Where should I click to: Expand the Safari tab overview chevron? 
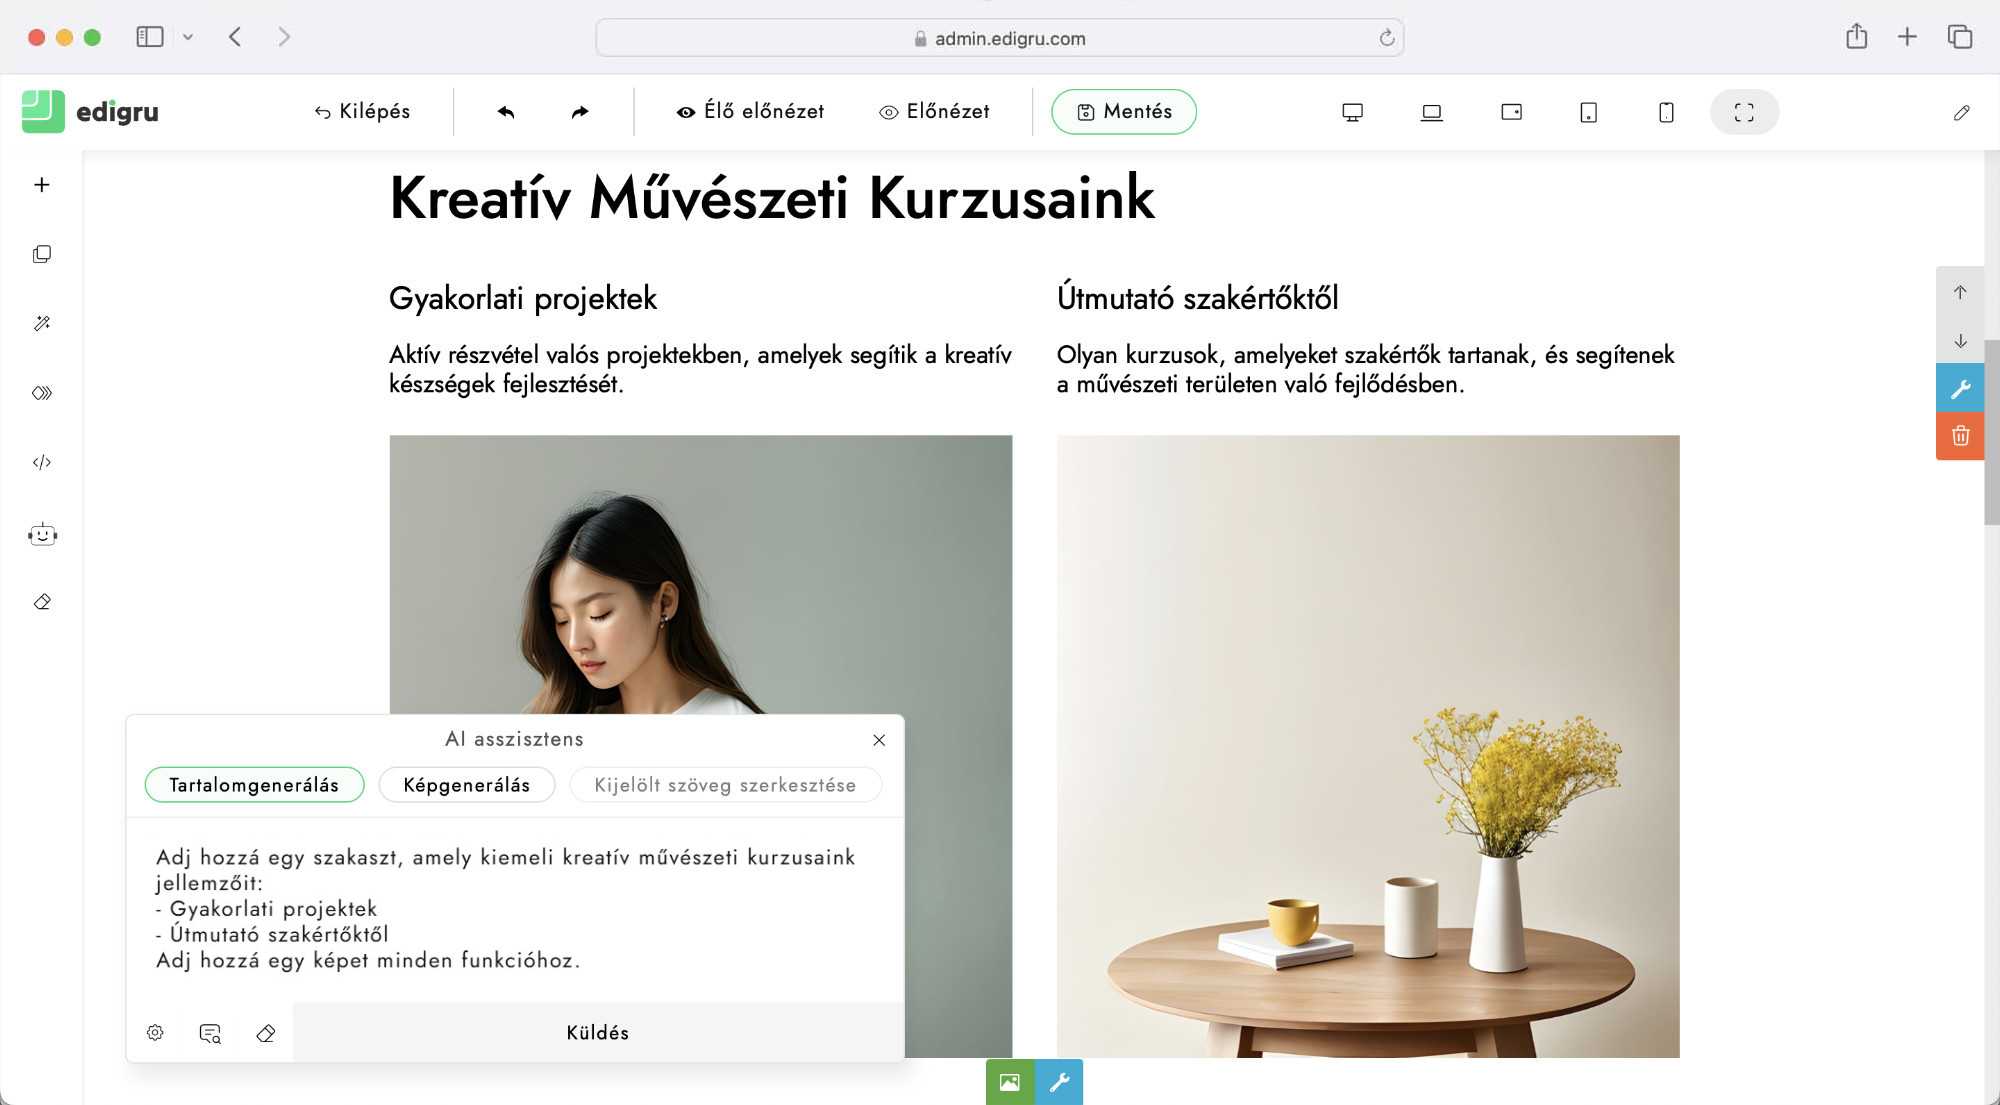pos(189,37)
